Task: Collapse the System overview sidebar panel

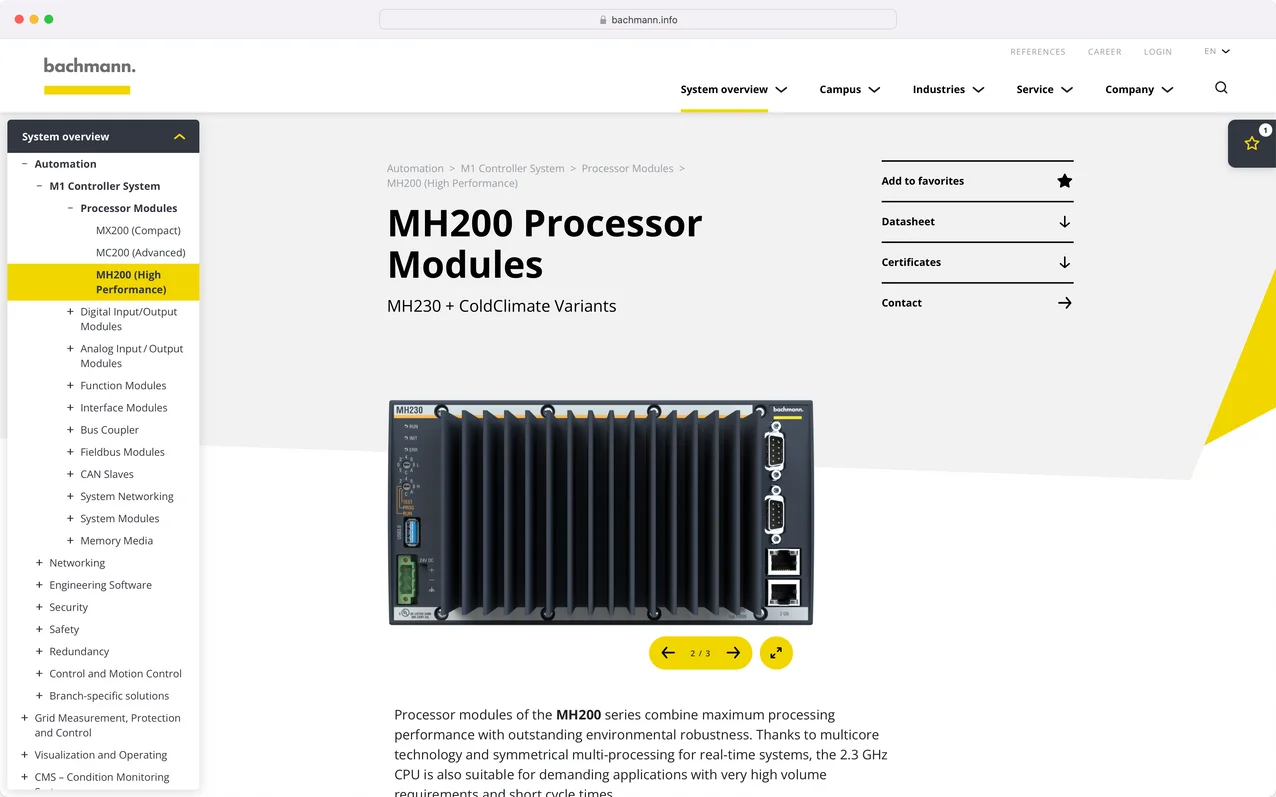Action: click(x=180, y=137)
